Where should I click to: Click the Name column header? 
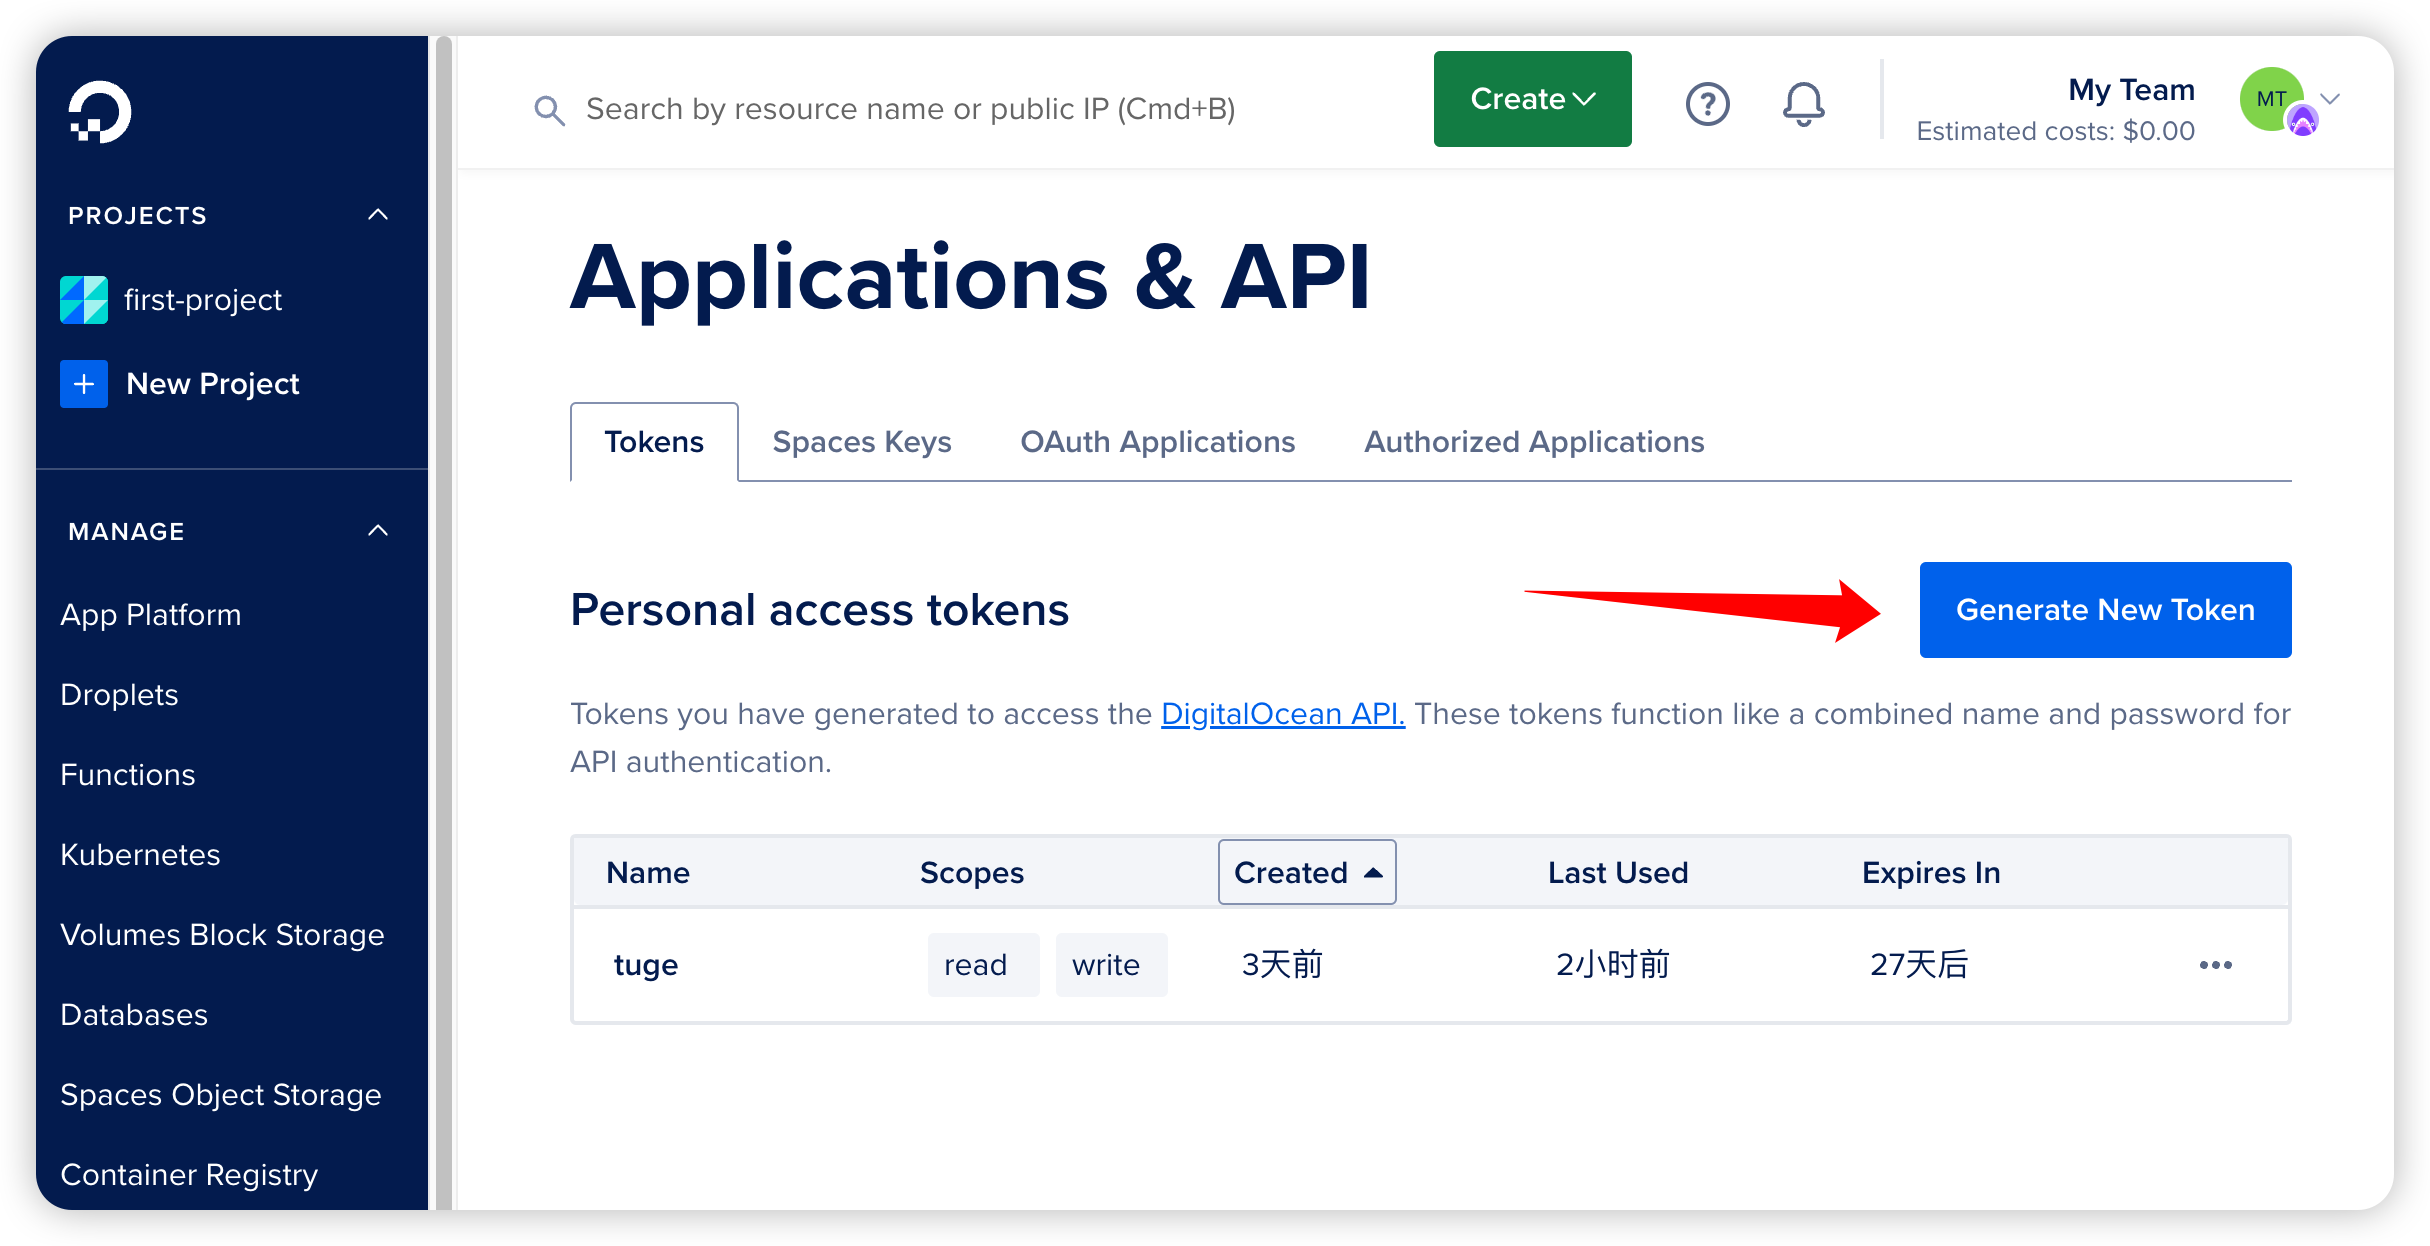[648, 873]
